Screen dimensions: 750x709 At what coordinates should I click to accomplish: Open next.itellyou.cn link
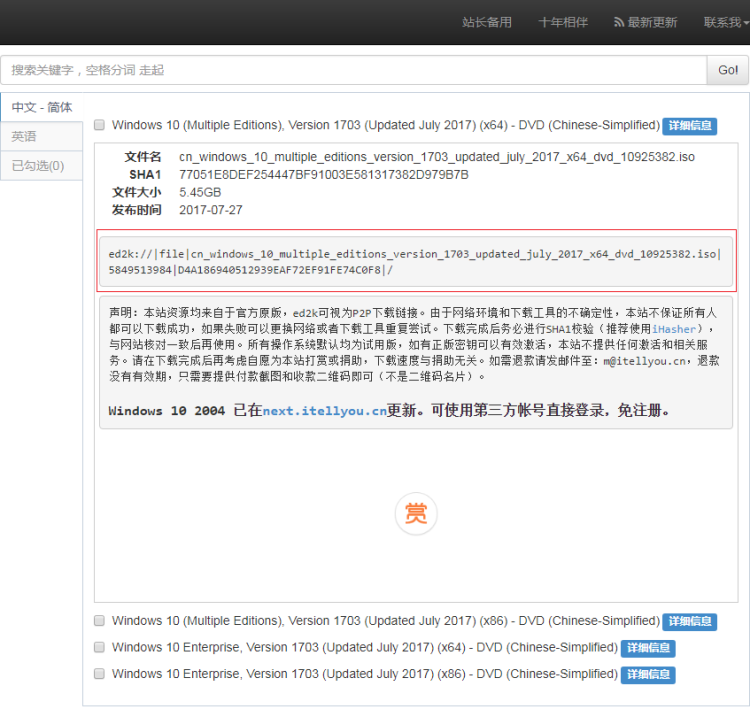point(324,410)
